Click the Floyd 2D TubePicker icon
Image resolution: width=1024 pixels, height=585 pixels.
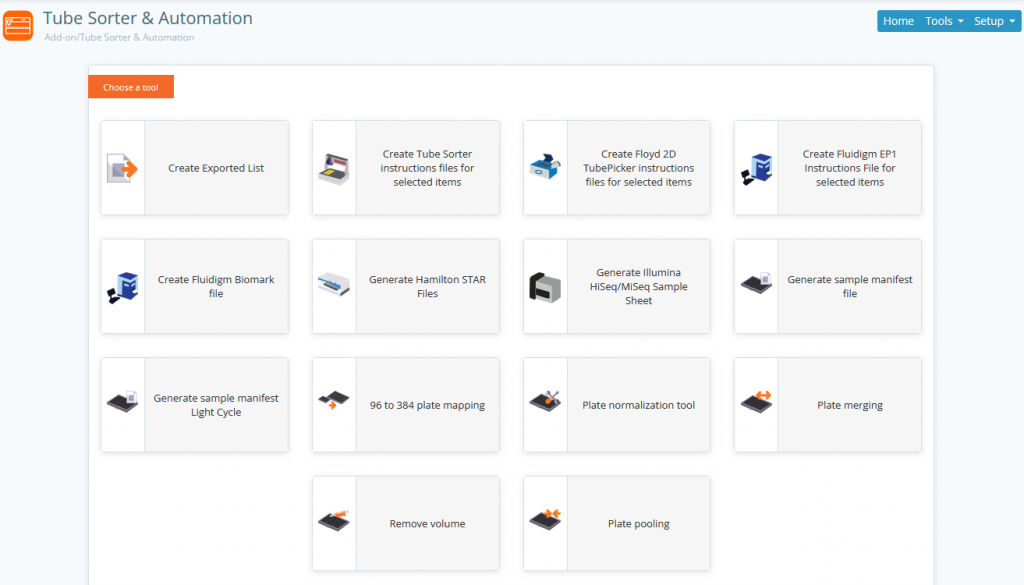pyautogui.click(x=545, y=167)
